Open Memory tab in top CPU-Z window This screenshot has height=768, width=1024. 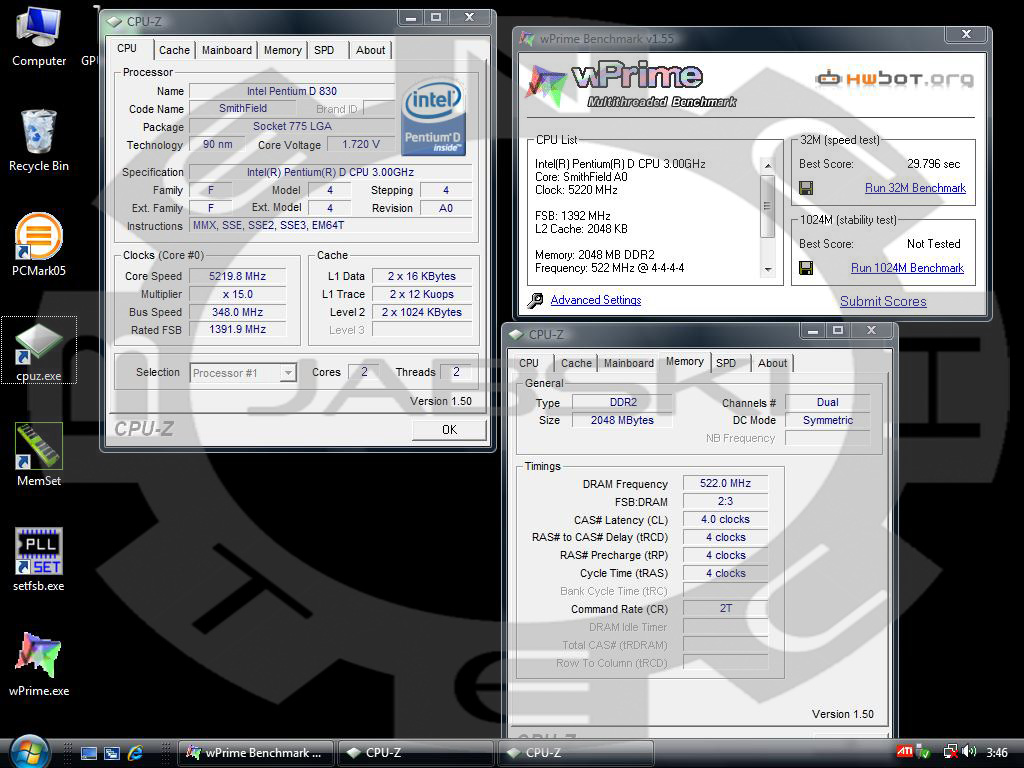point(283,50)
